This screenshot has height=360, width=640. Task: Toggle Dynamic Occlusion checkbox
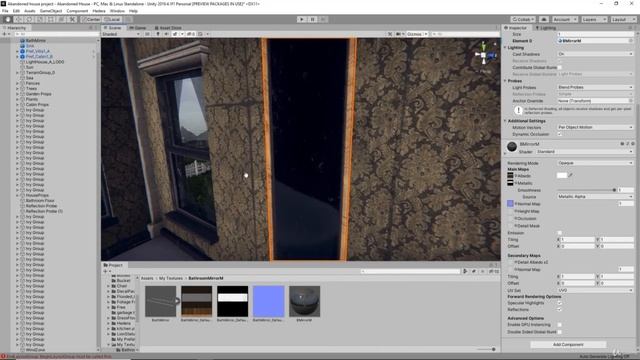(x=560, y=134)
